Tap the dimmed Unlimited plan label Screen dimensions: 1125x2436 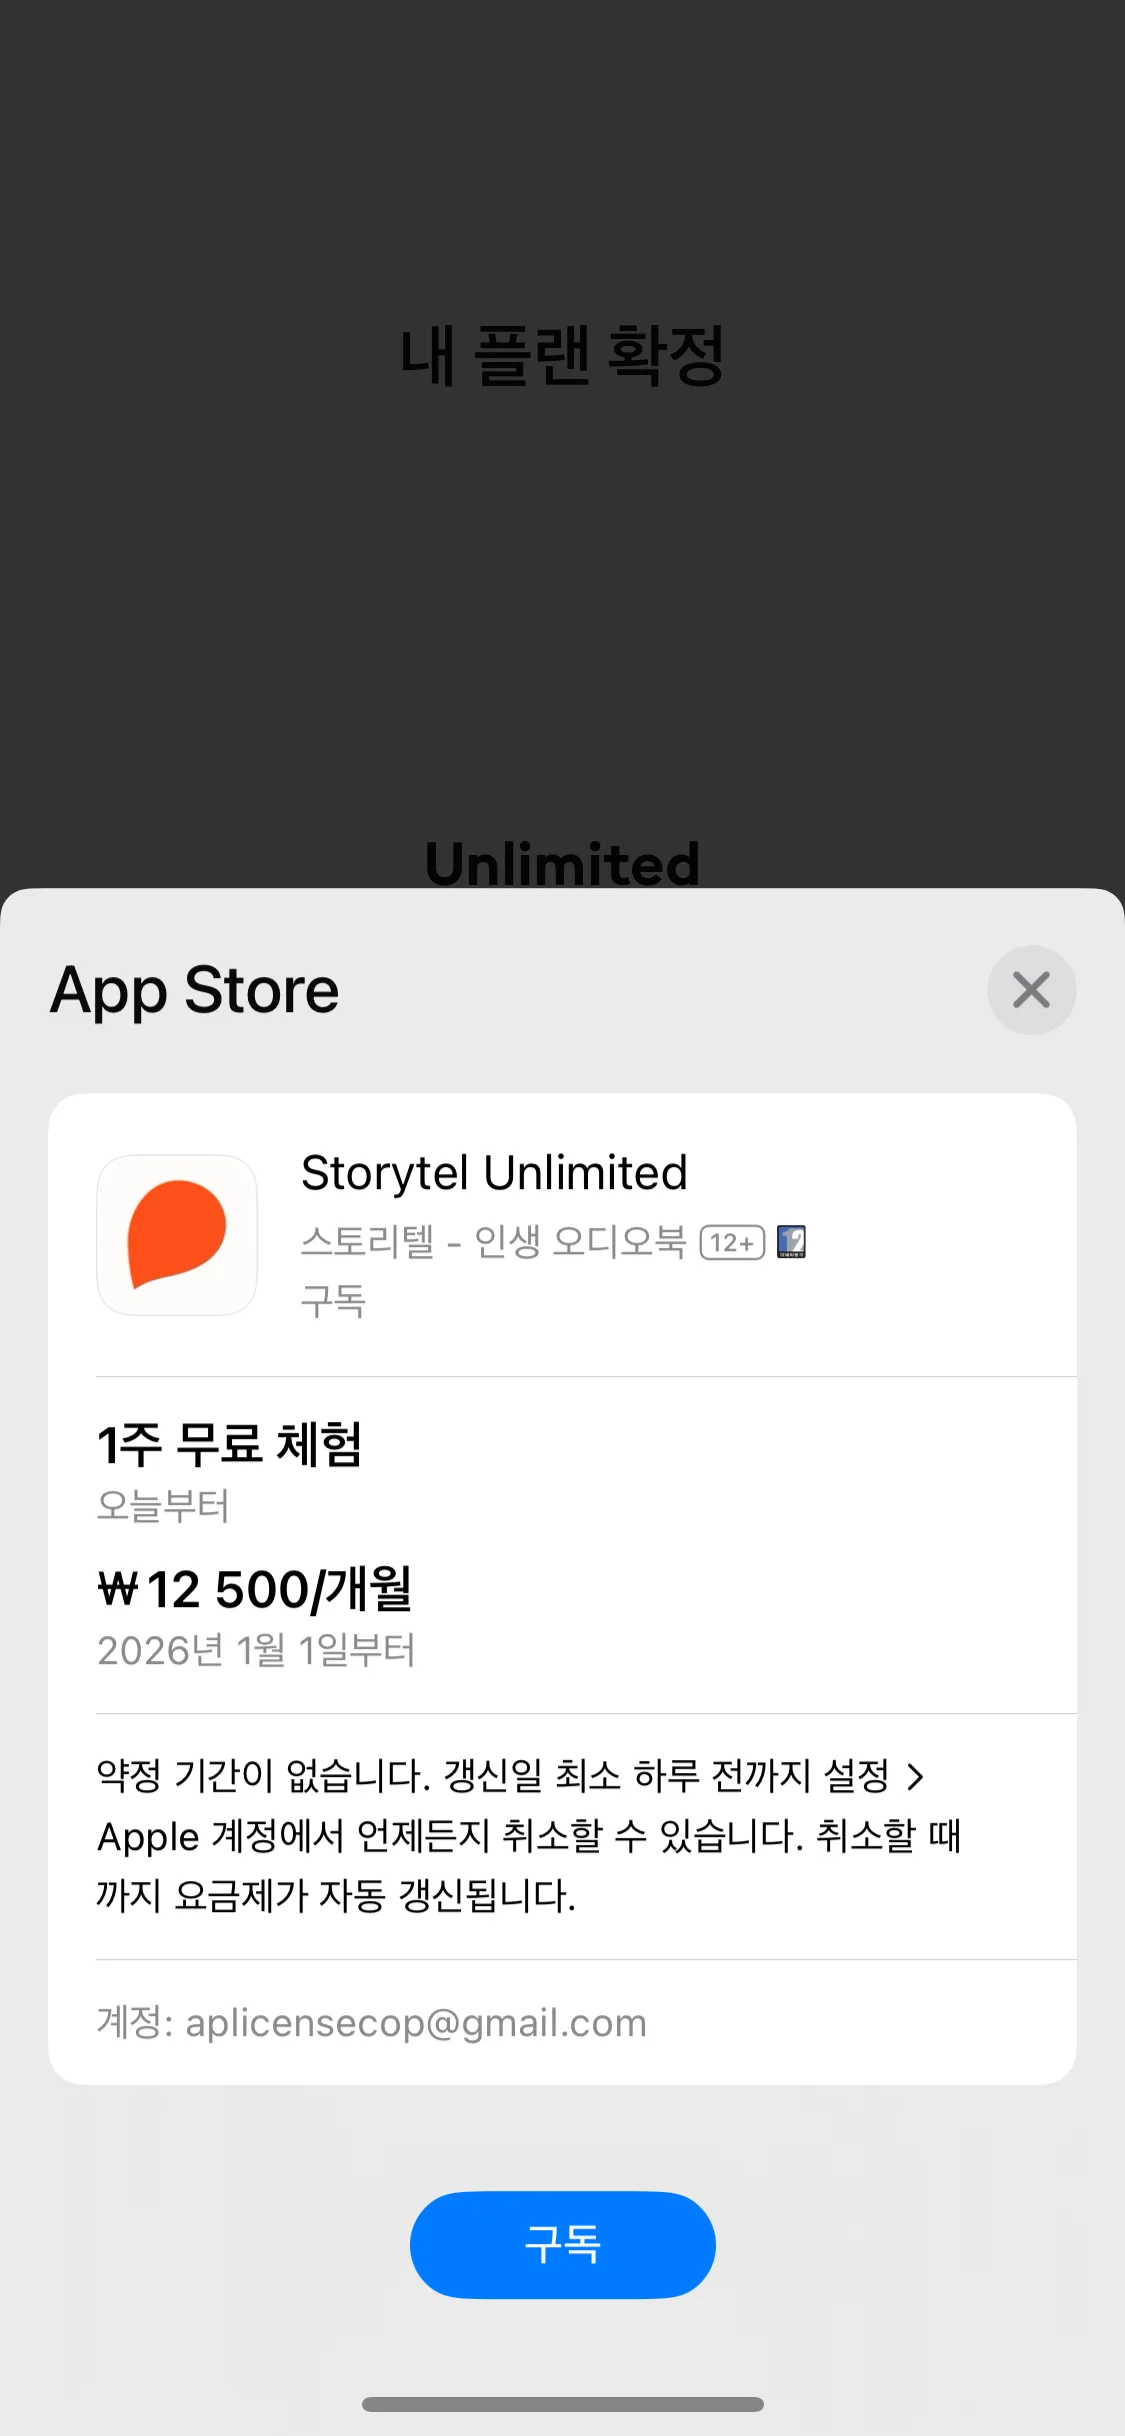pos(562,864)
